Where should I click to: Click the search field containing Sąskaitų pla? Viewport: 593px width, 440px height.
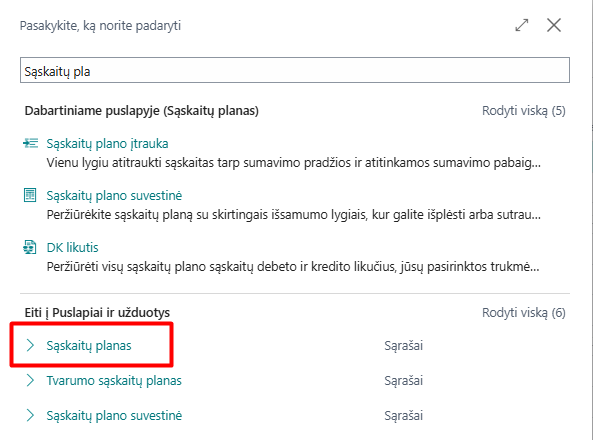tap(295, 70)
